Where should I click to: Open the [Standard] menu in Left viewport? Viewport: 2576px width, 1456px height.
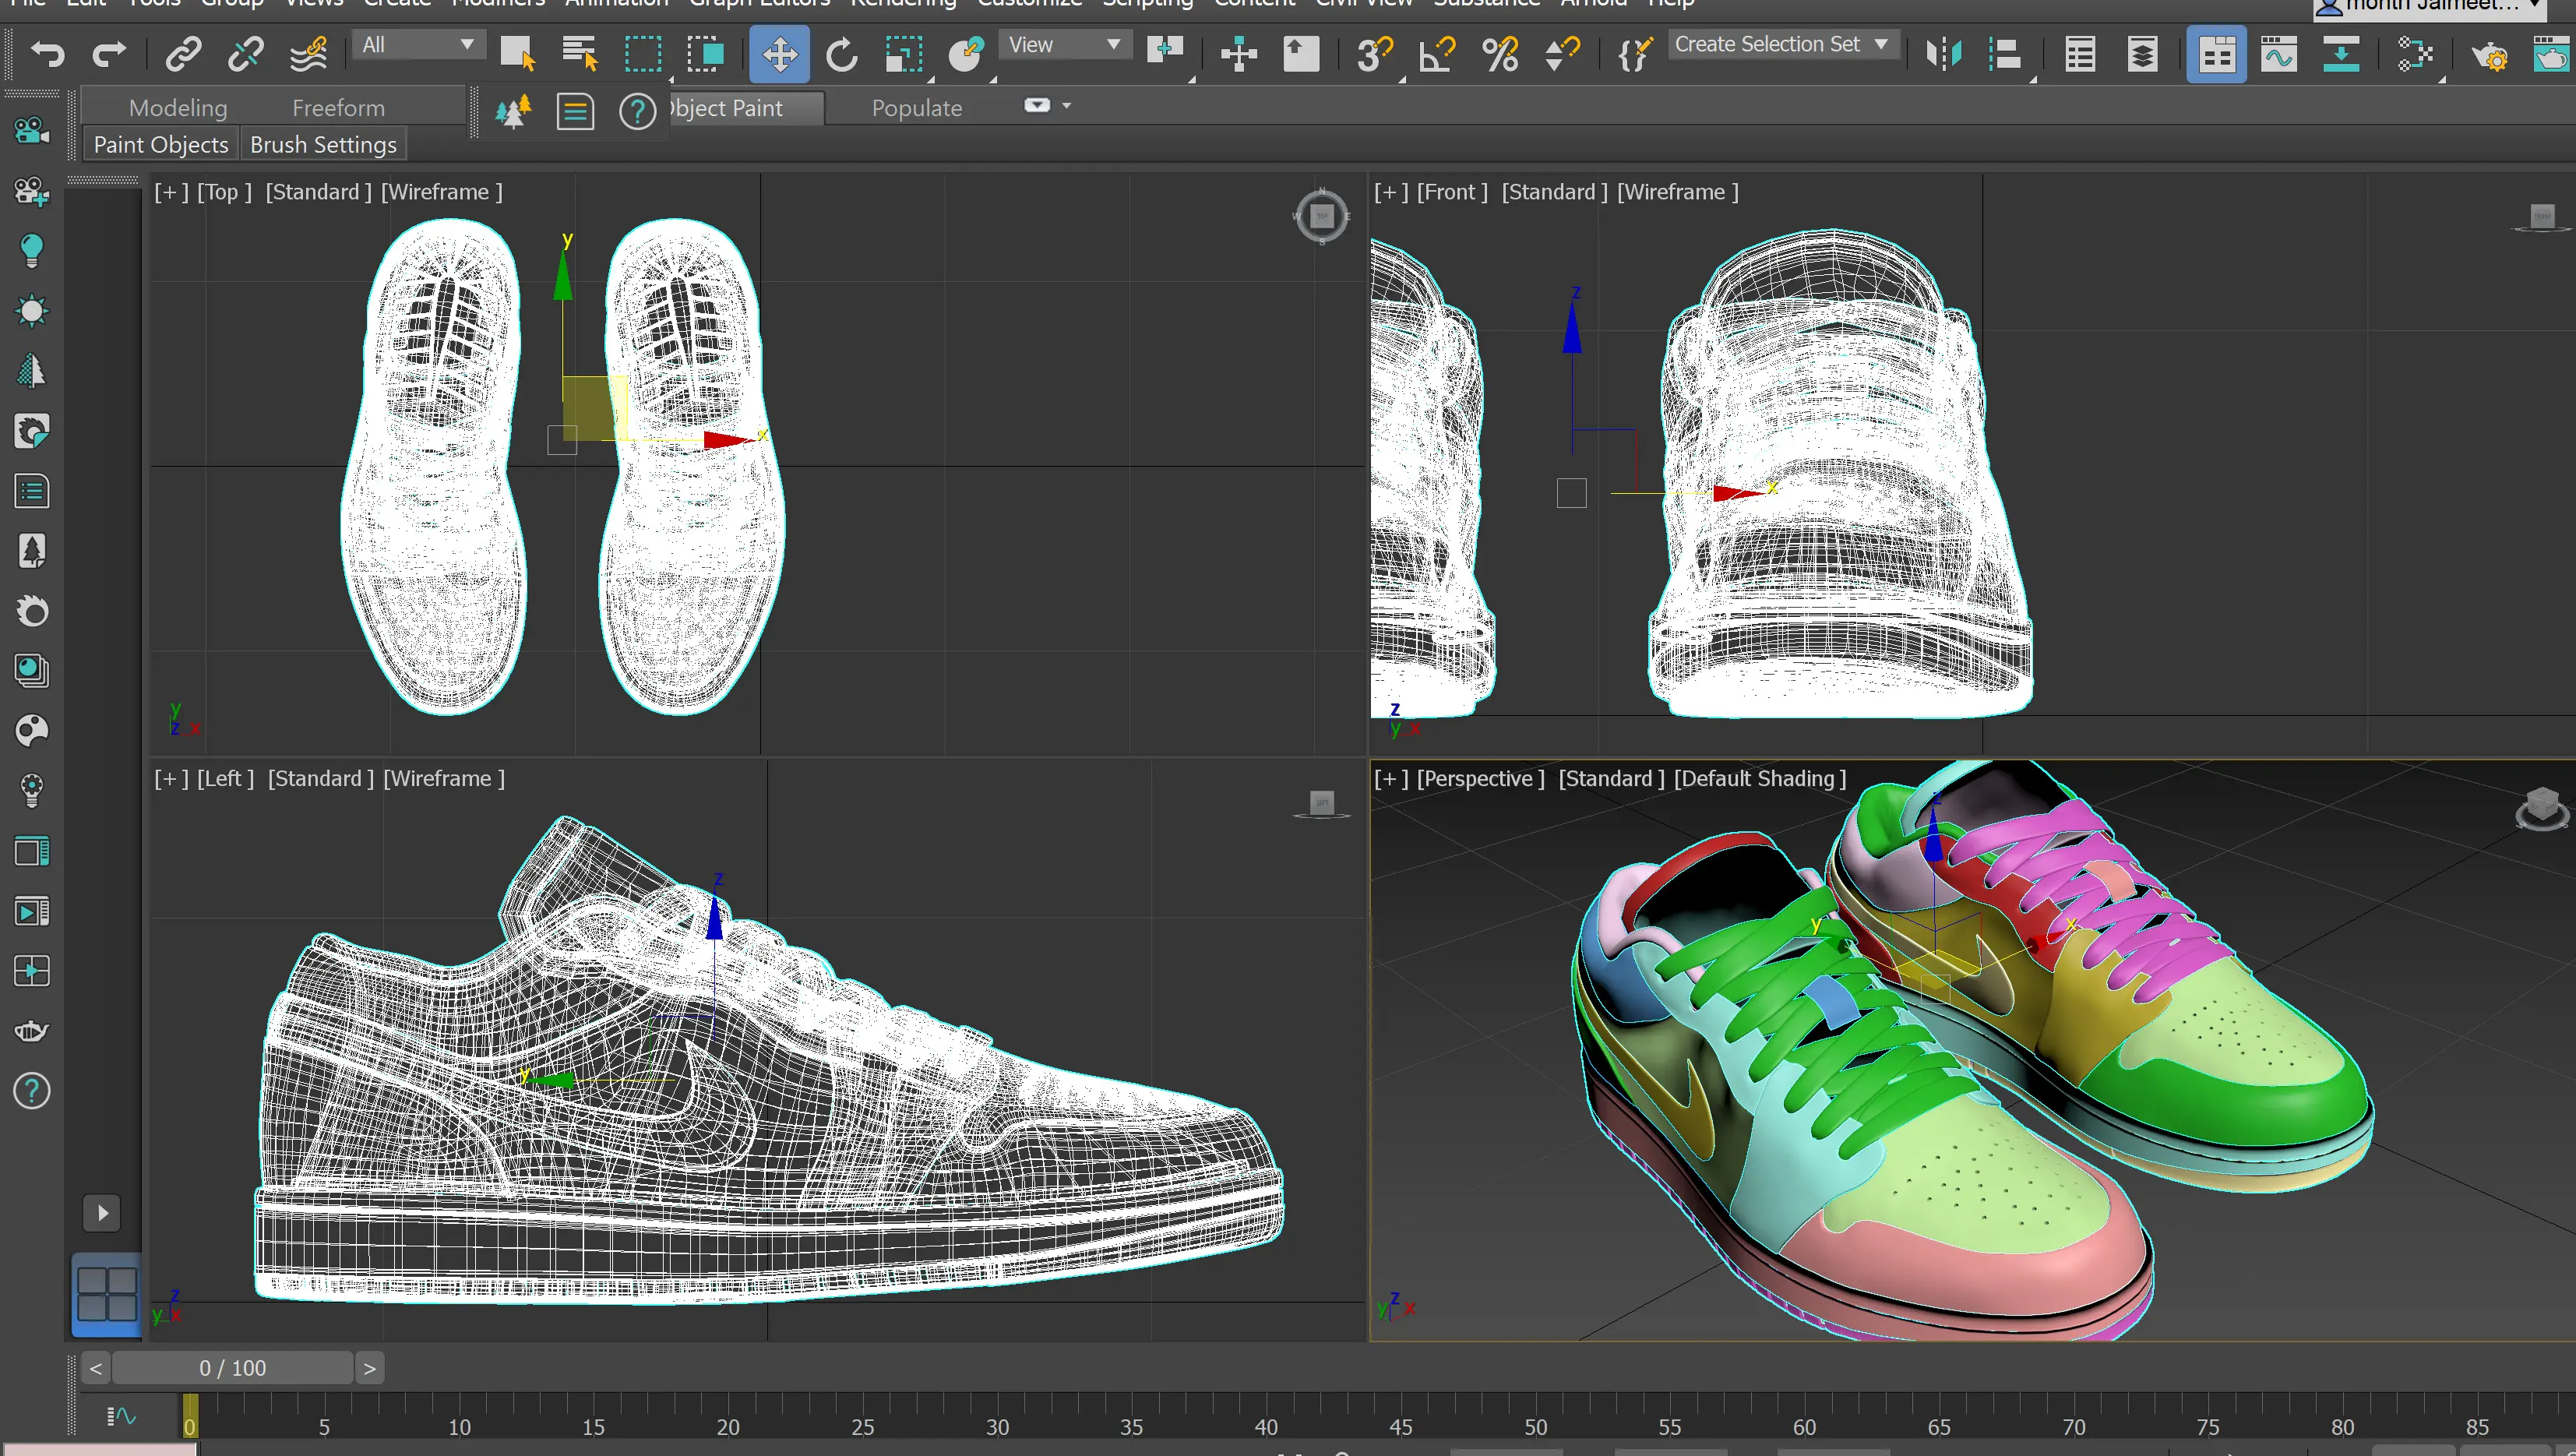321,778
